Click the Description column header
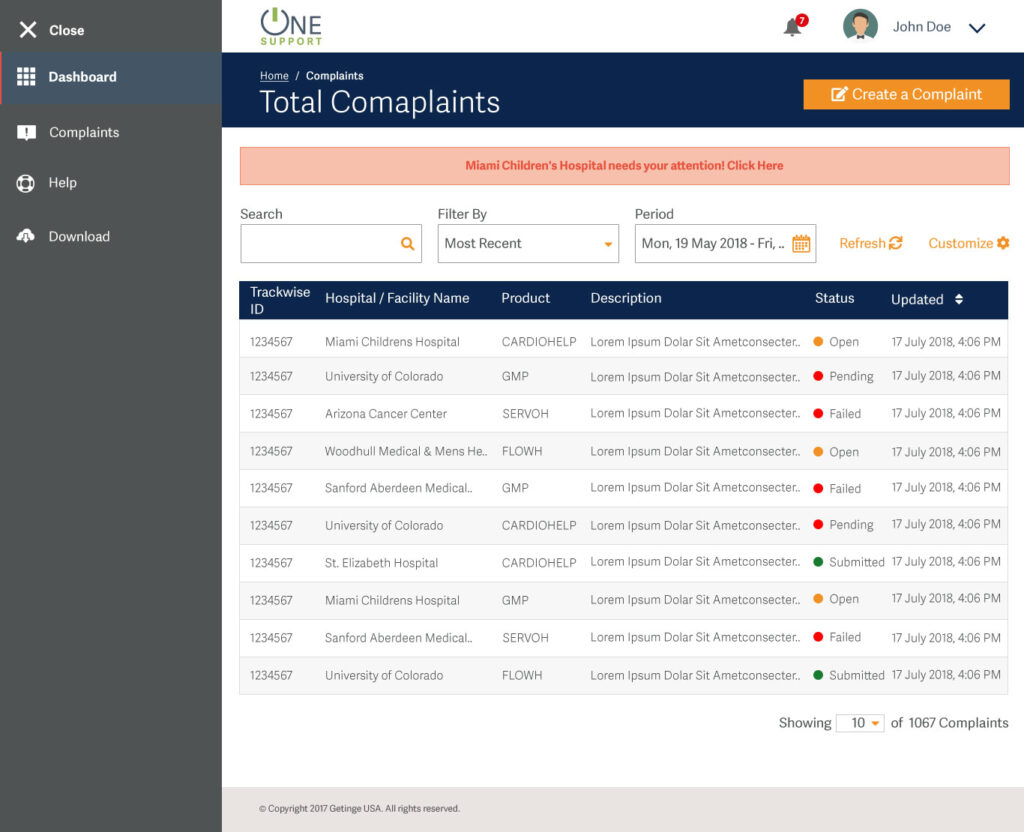Image resolution: width=1024 pixels, height=832 pixels. coord(626,298)
